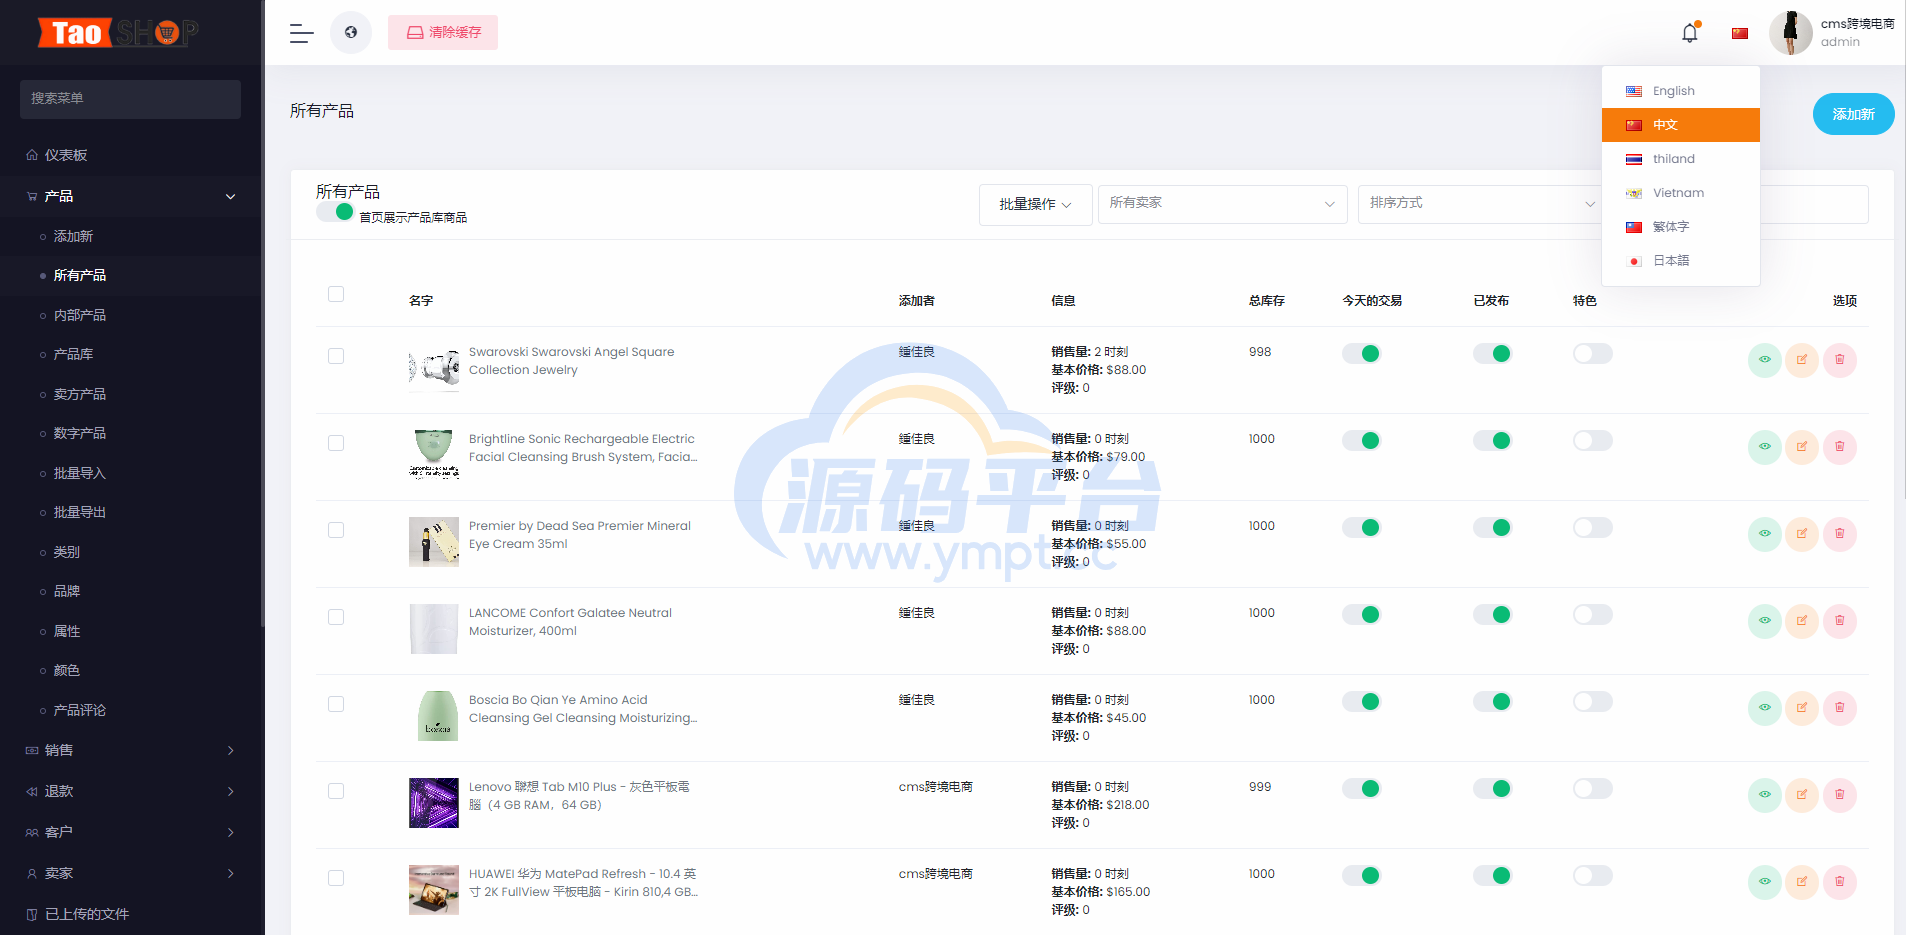View the Premier Dead Sea Eye Cream product
The width and height of the screenshot is (1906, 935).
(x=1765, y=534)
